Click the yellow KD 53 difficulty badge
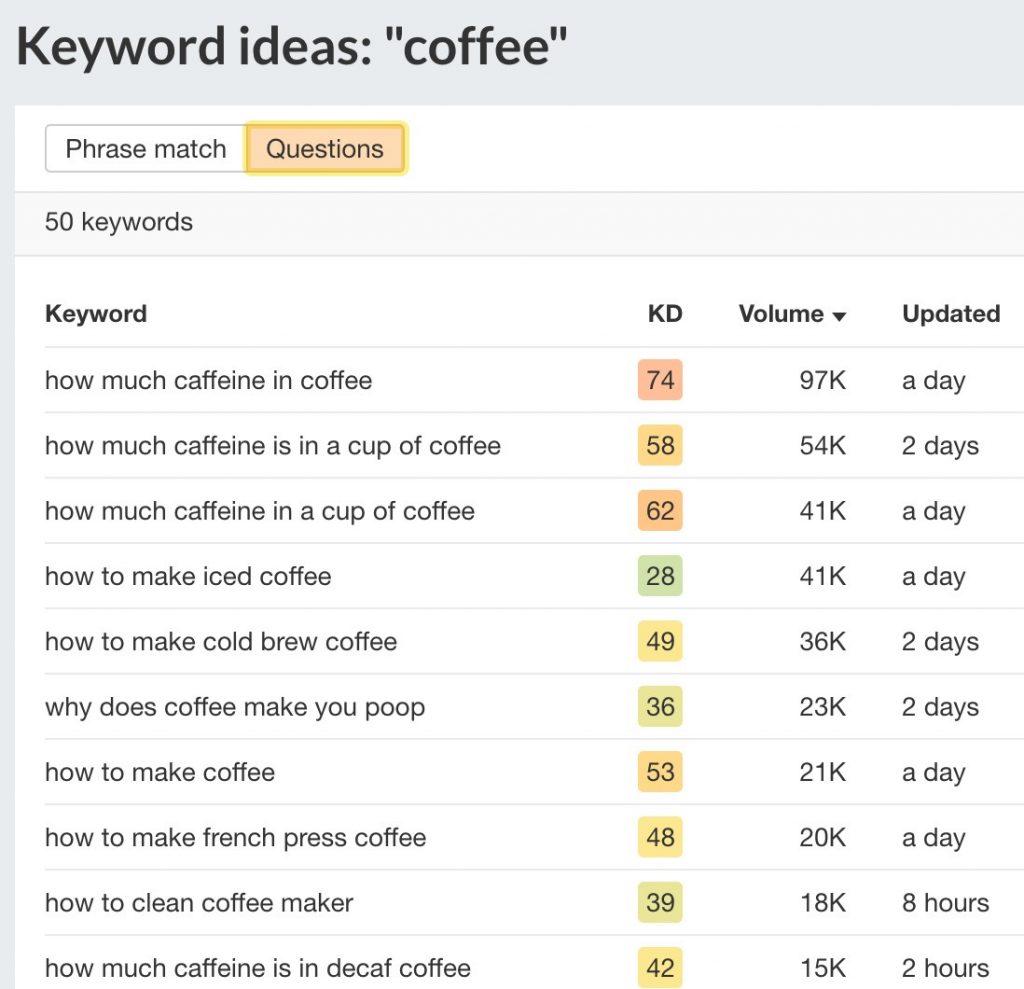Screen dimensions: 1024x989 coord(659,772)
